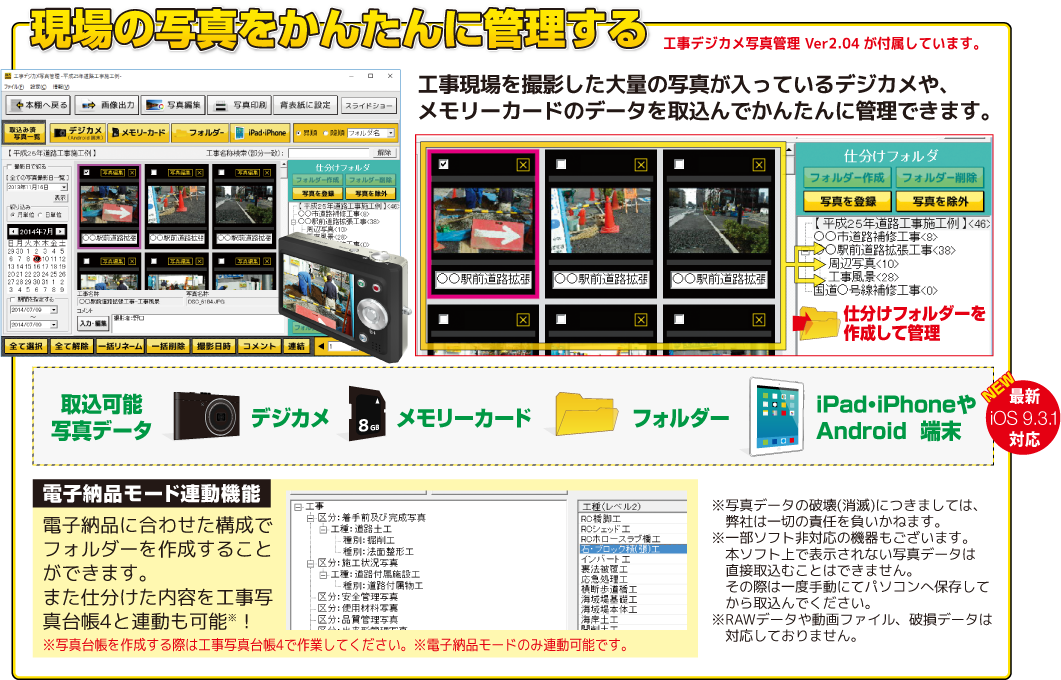The height and width of the screenshot is (680, 1061).
Task: Click 写真を登録 in the enlarged 仕分けフォルダ panel
Action: point(847,202)
